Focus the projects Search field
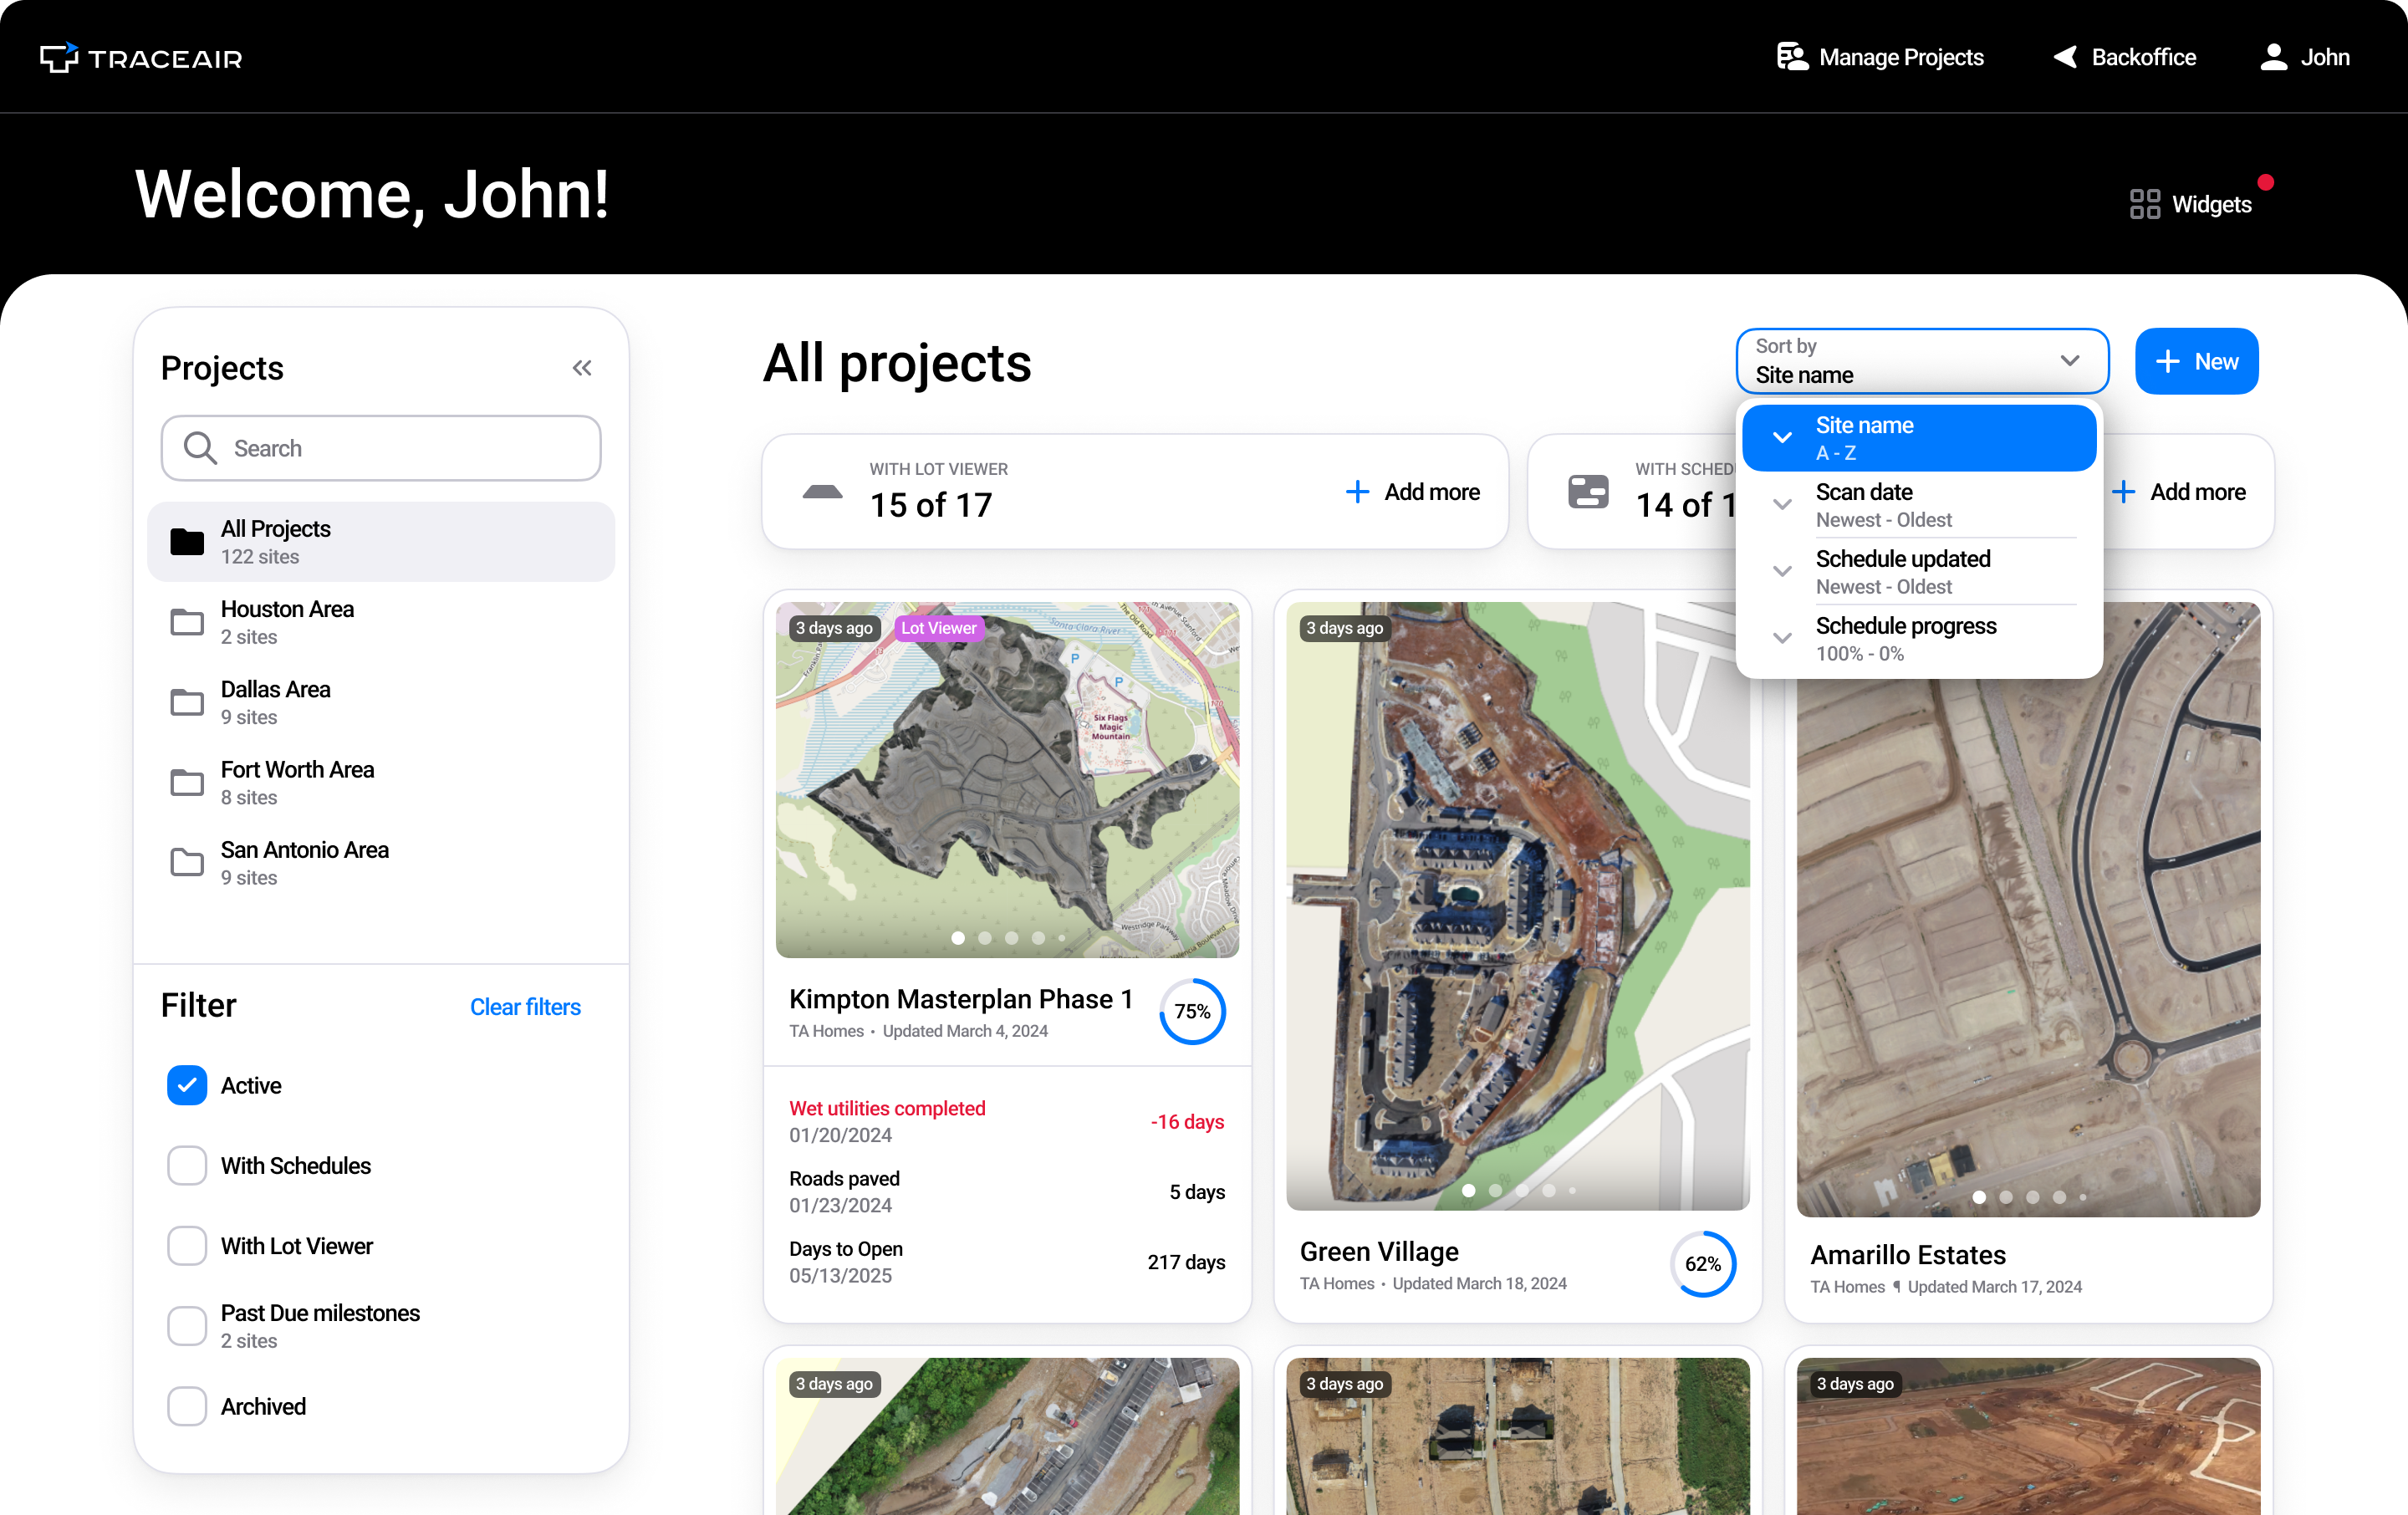This screenshot has width=2408, height=1515. click(381, 448)
